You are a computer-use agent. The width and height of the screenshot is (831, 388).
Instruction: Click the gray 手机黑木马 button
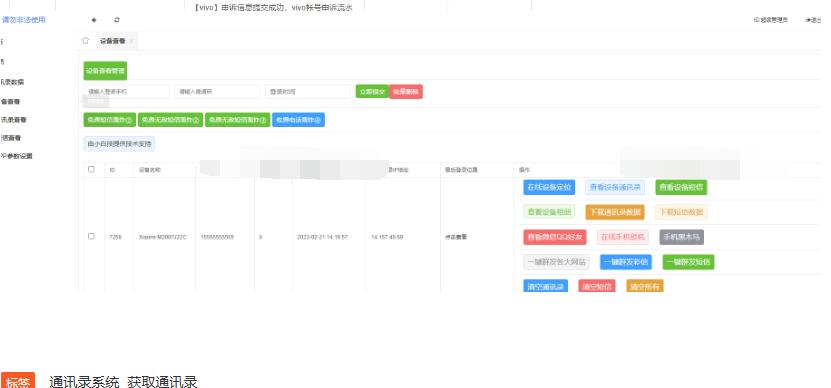click(x=682, y=237)
